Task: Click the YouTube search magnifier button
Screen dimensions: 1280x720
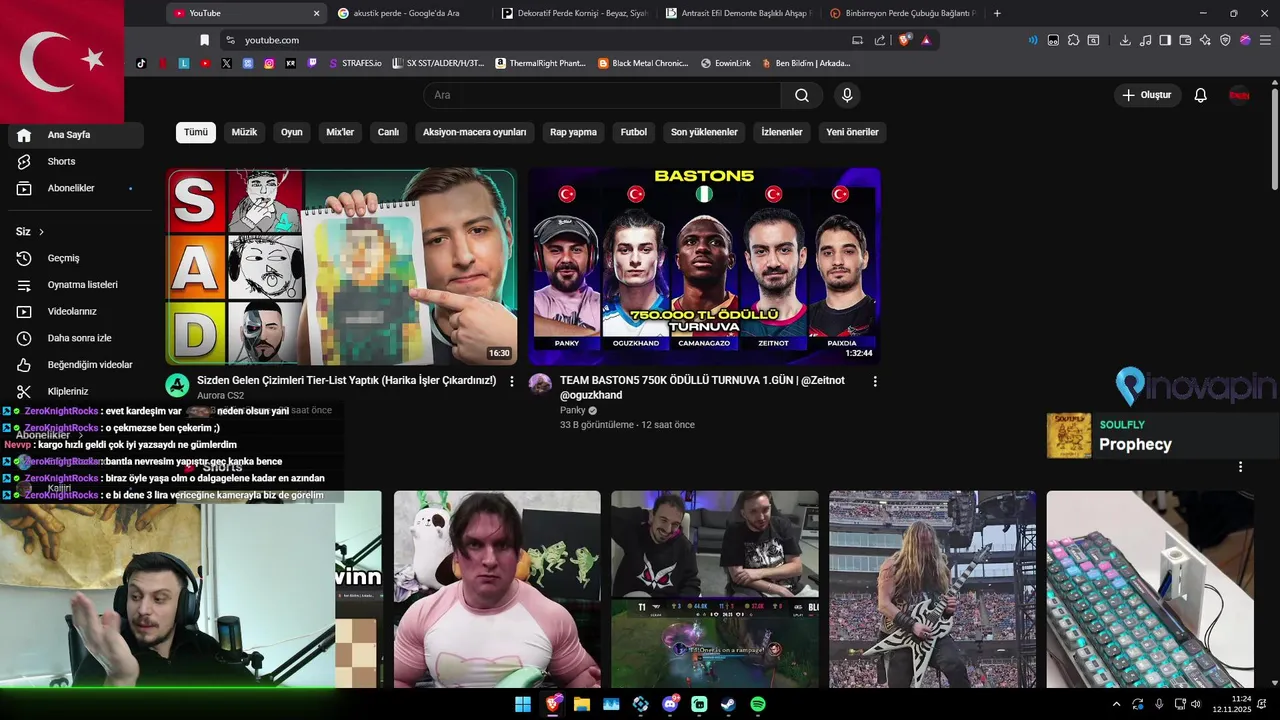Action: click(x=802, y=95)
